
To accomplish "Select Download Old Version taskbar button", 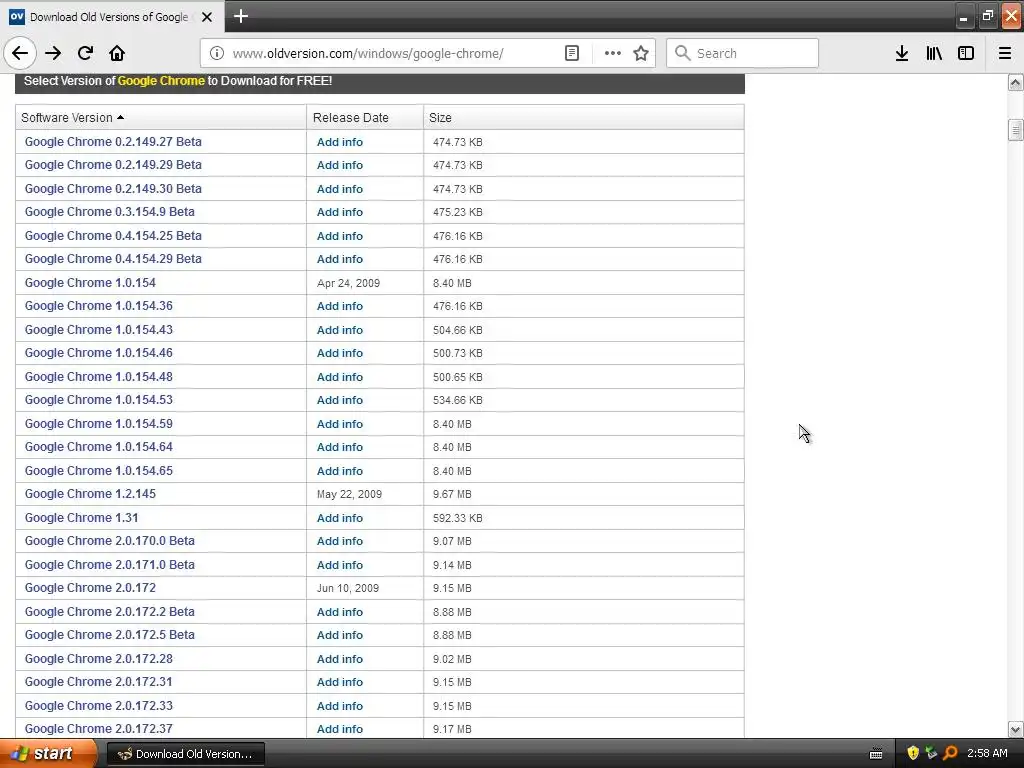I will 185,754.
